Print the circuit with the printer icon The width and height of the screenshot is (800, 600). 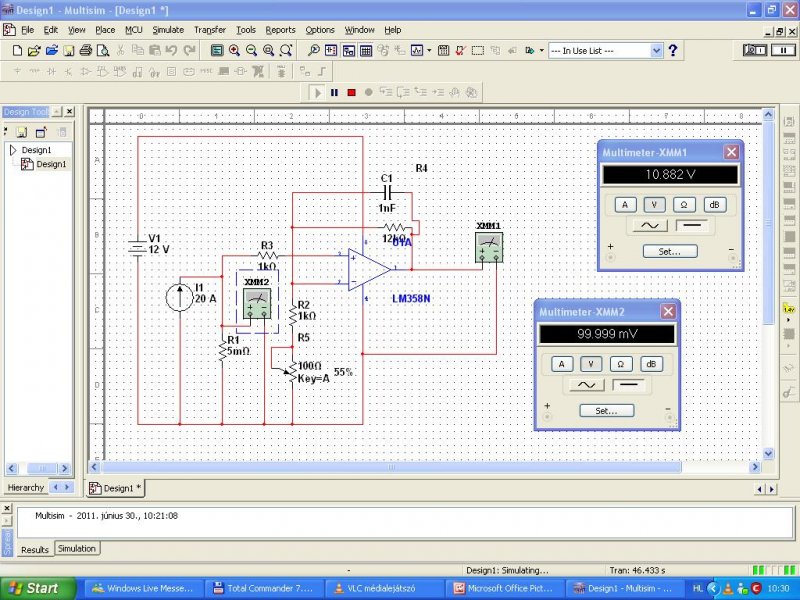(x=86, y=51)
